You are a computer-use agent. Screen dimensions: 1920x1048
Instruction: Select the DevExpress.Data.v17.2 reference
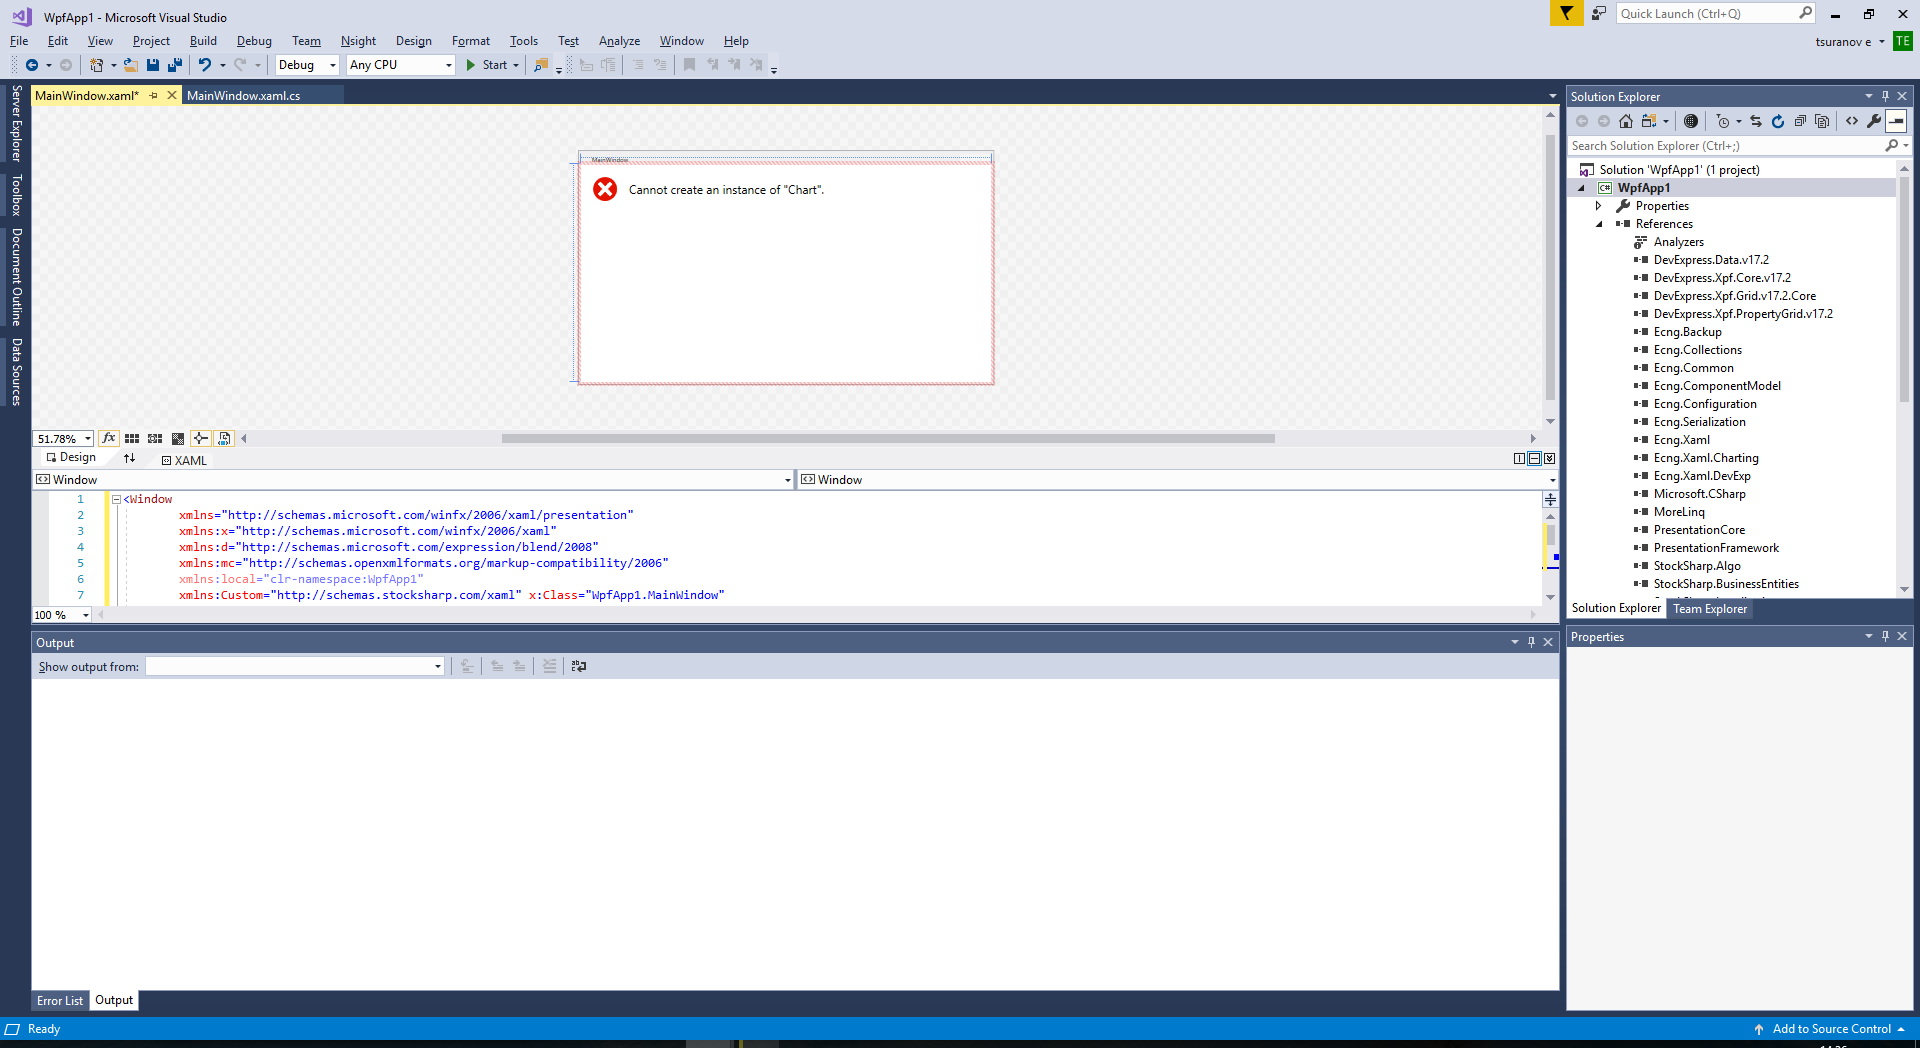[x=1711, y=260]
